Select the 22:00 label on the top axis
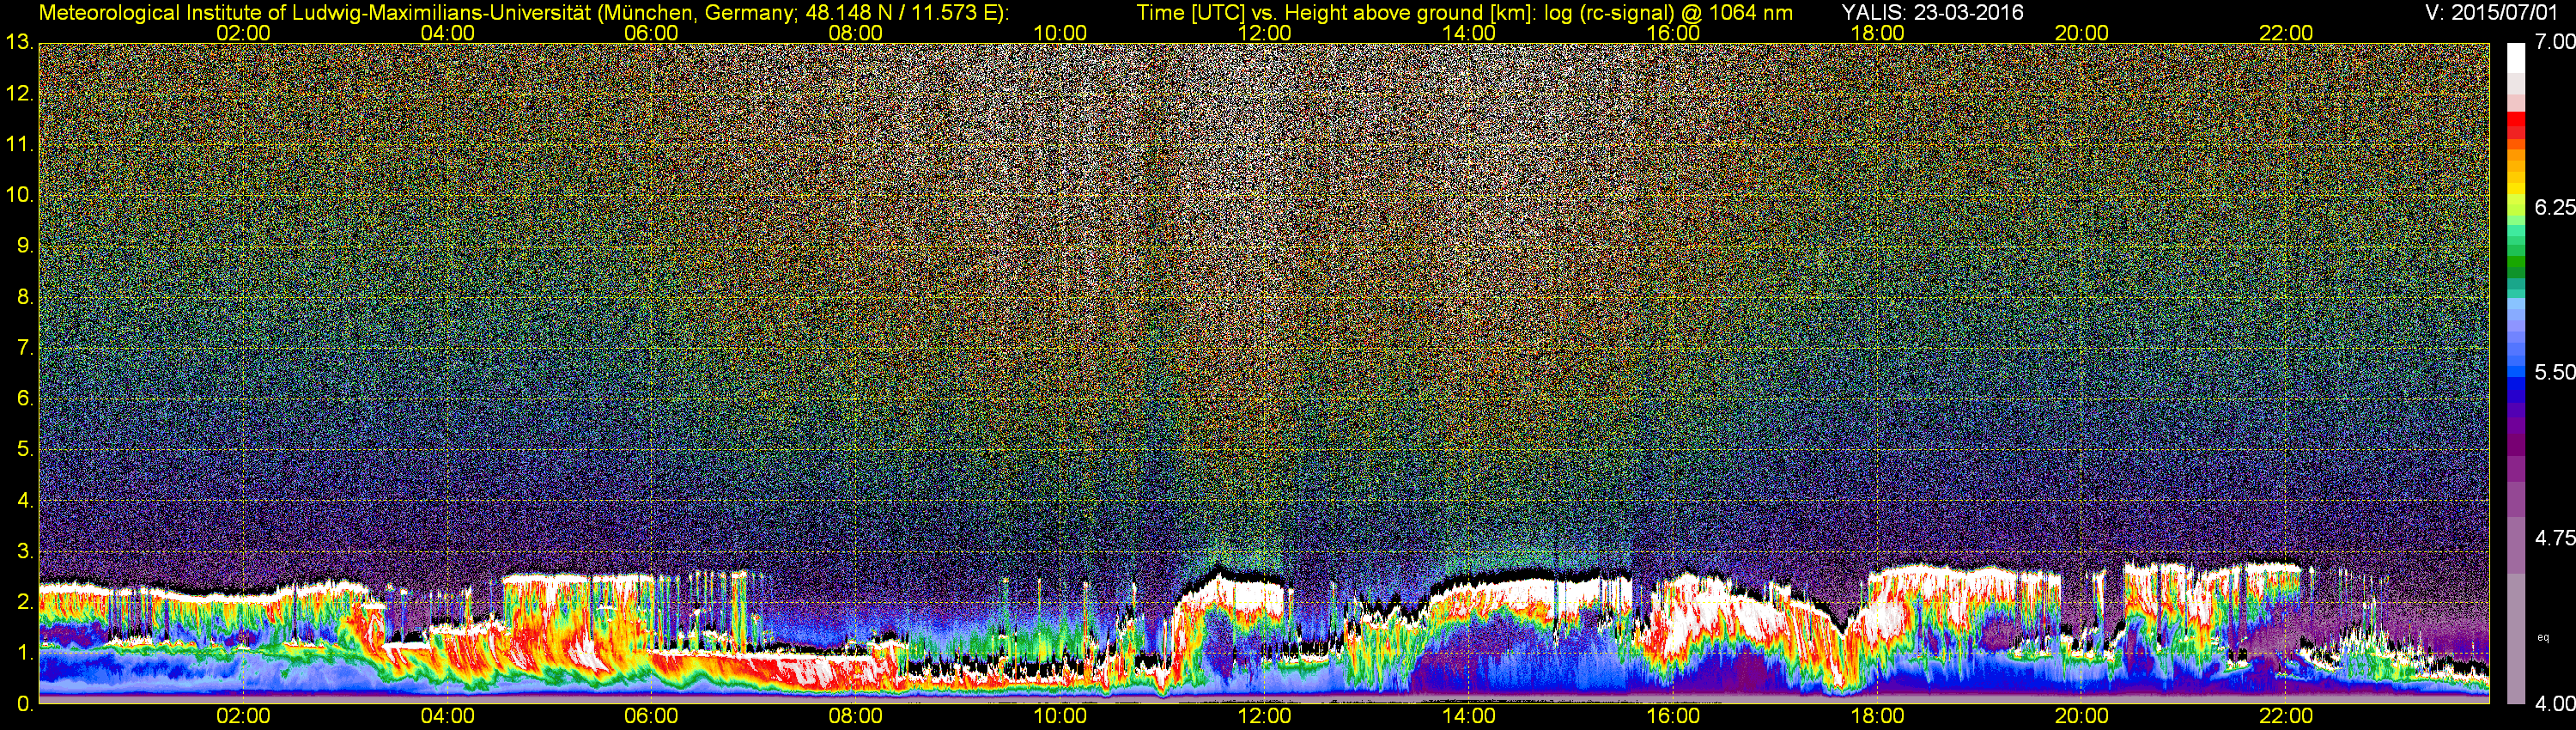This screenshot has height=730, width=2576. pyautogui.click(x=2286, y=33)
